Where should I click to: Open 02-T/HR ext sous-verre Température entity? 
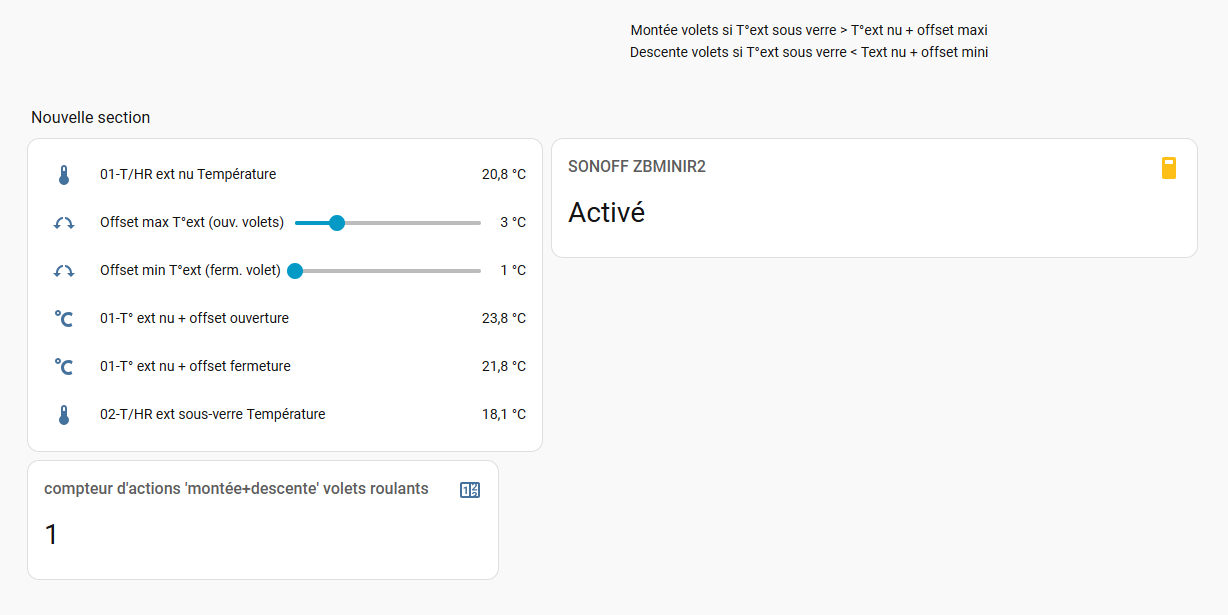212,414
